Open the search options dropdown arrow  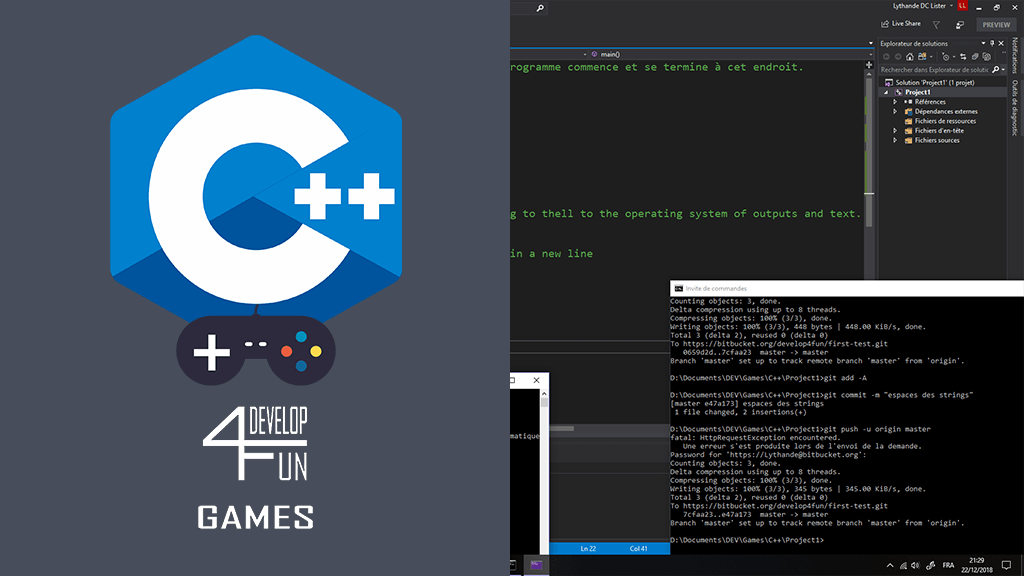tap(1003, 69)
